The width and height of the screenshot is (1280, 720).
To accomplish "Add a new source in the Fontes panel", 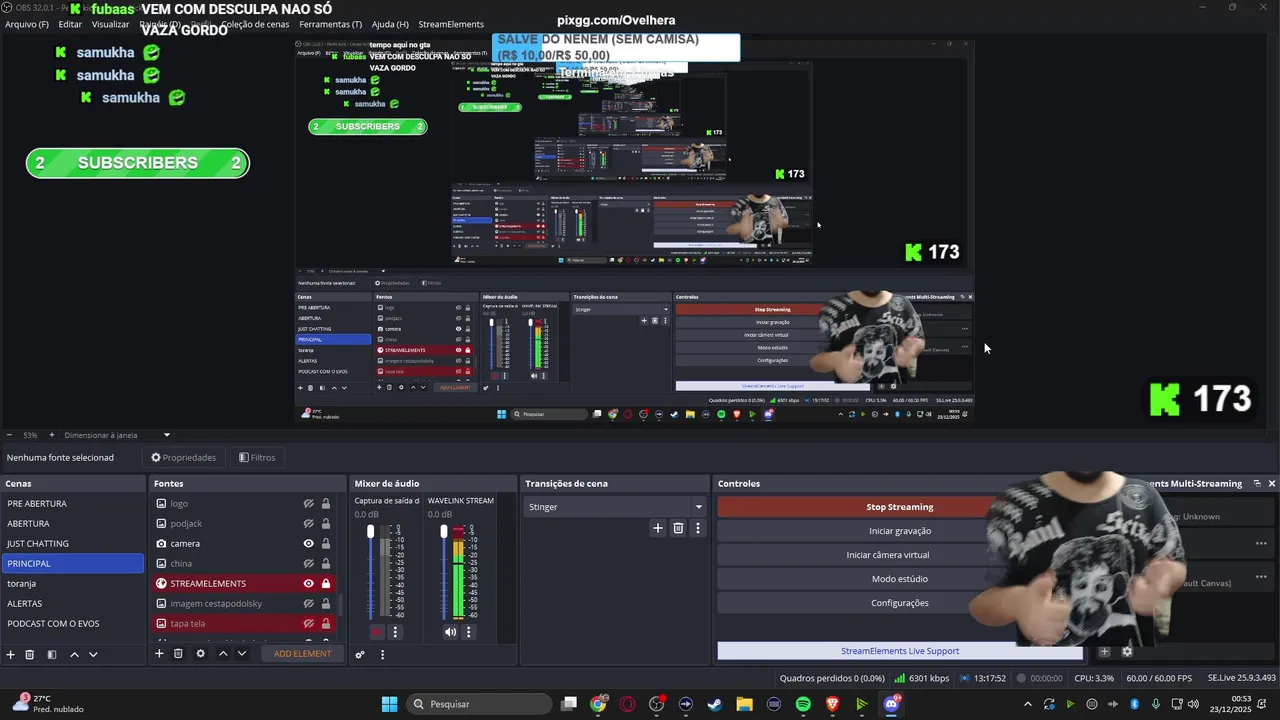I will [x=159, y=653].
